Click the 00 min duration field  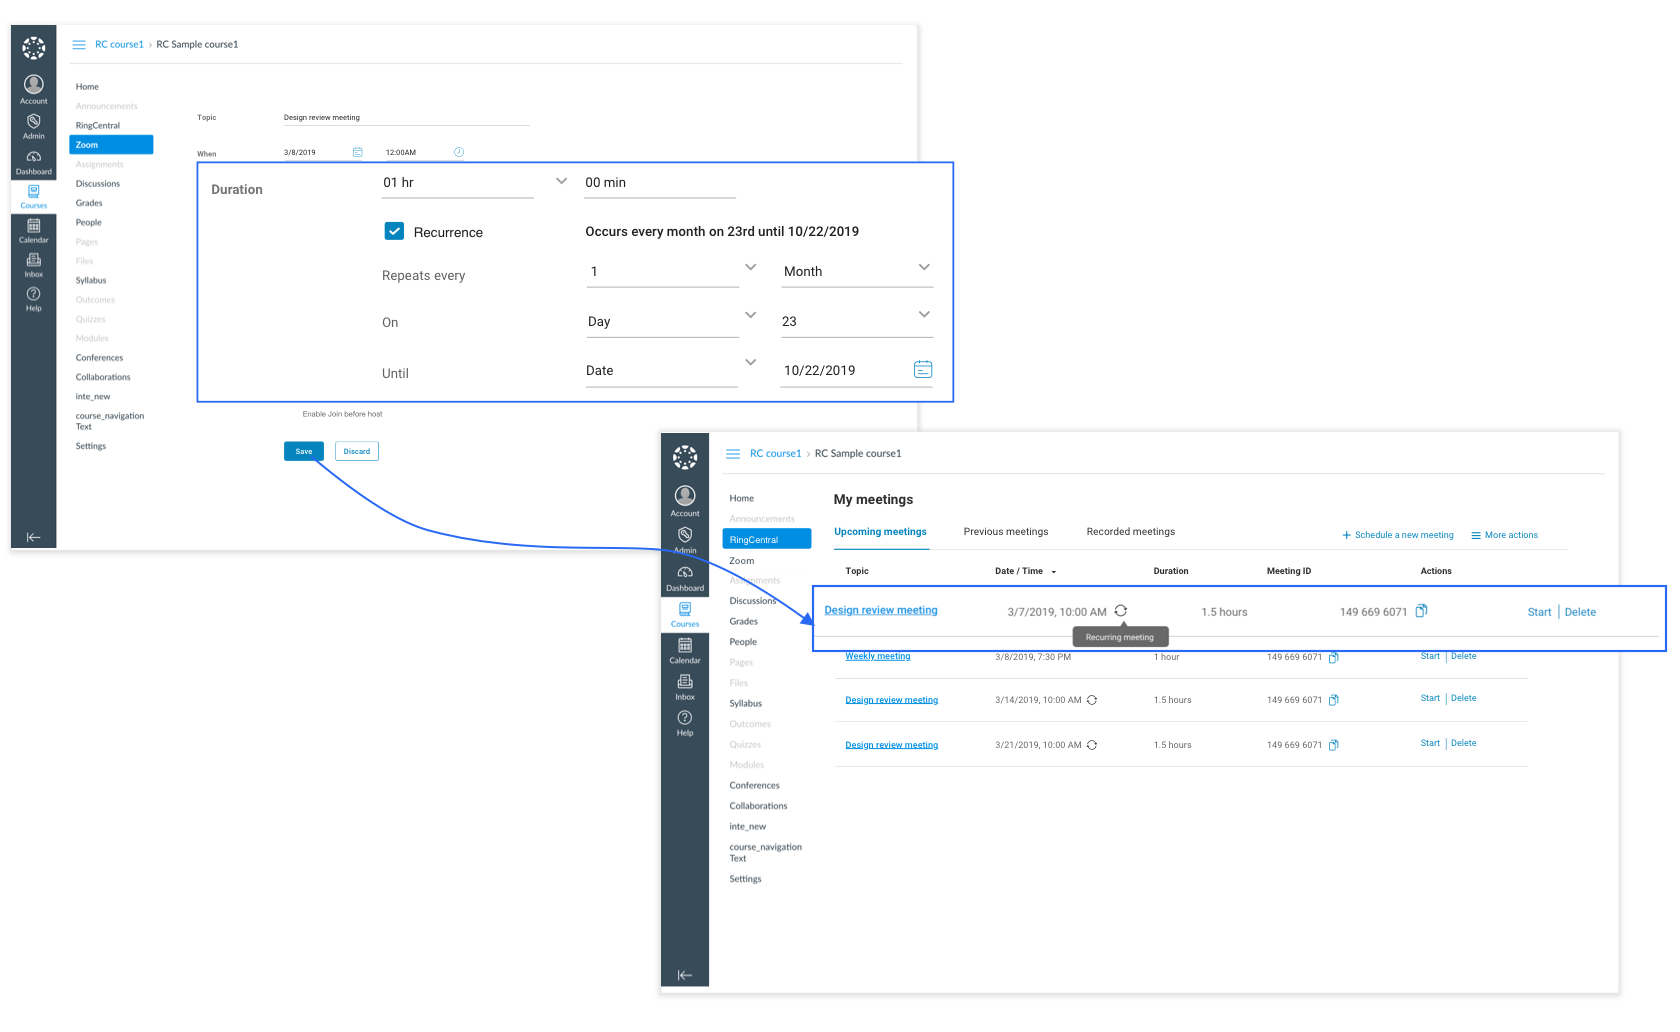[660, 183]
